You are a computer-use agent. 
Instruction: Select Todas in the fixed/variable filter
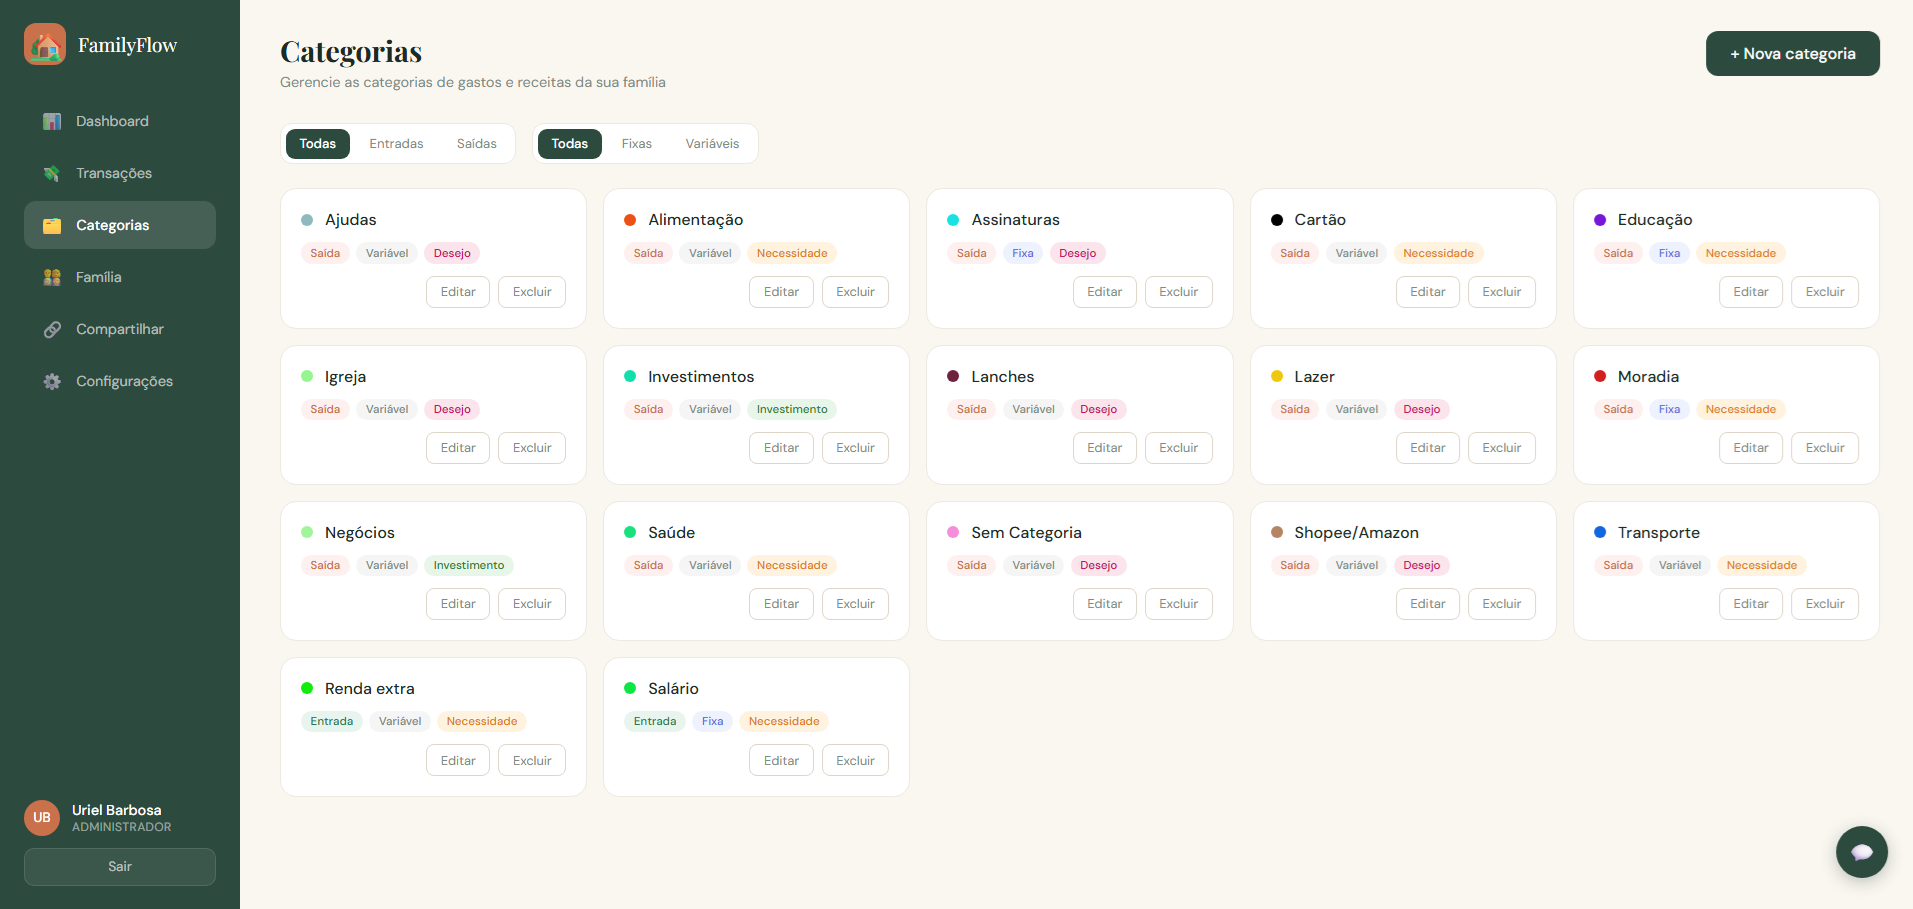570,144
